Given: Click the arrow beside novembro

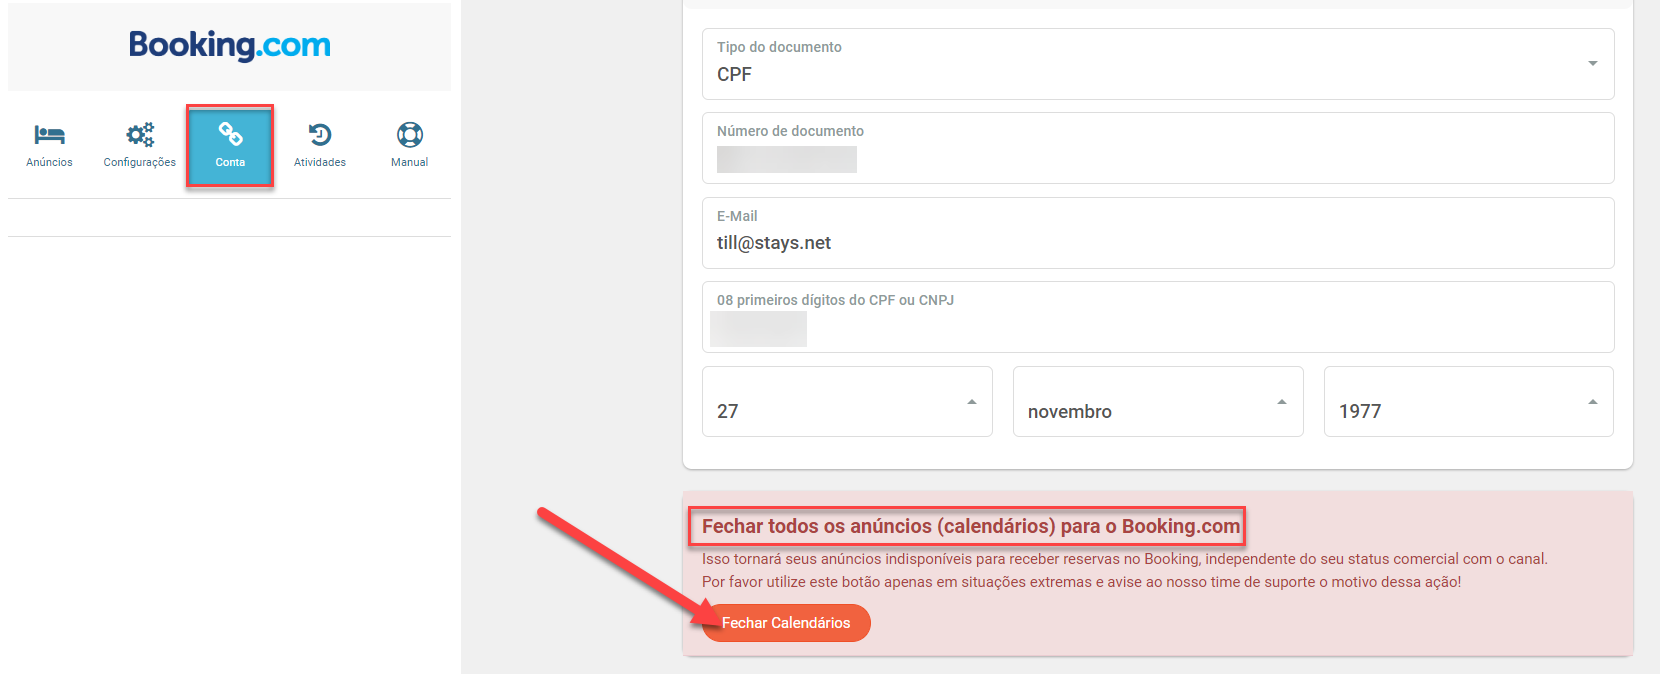Looking at the screenshot, I should [x=1282, y=402].
